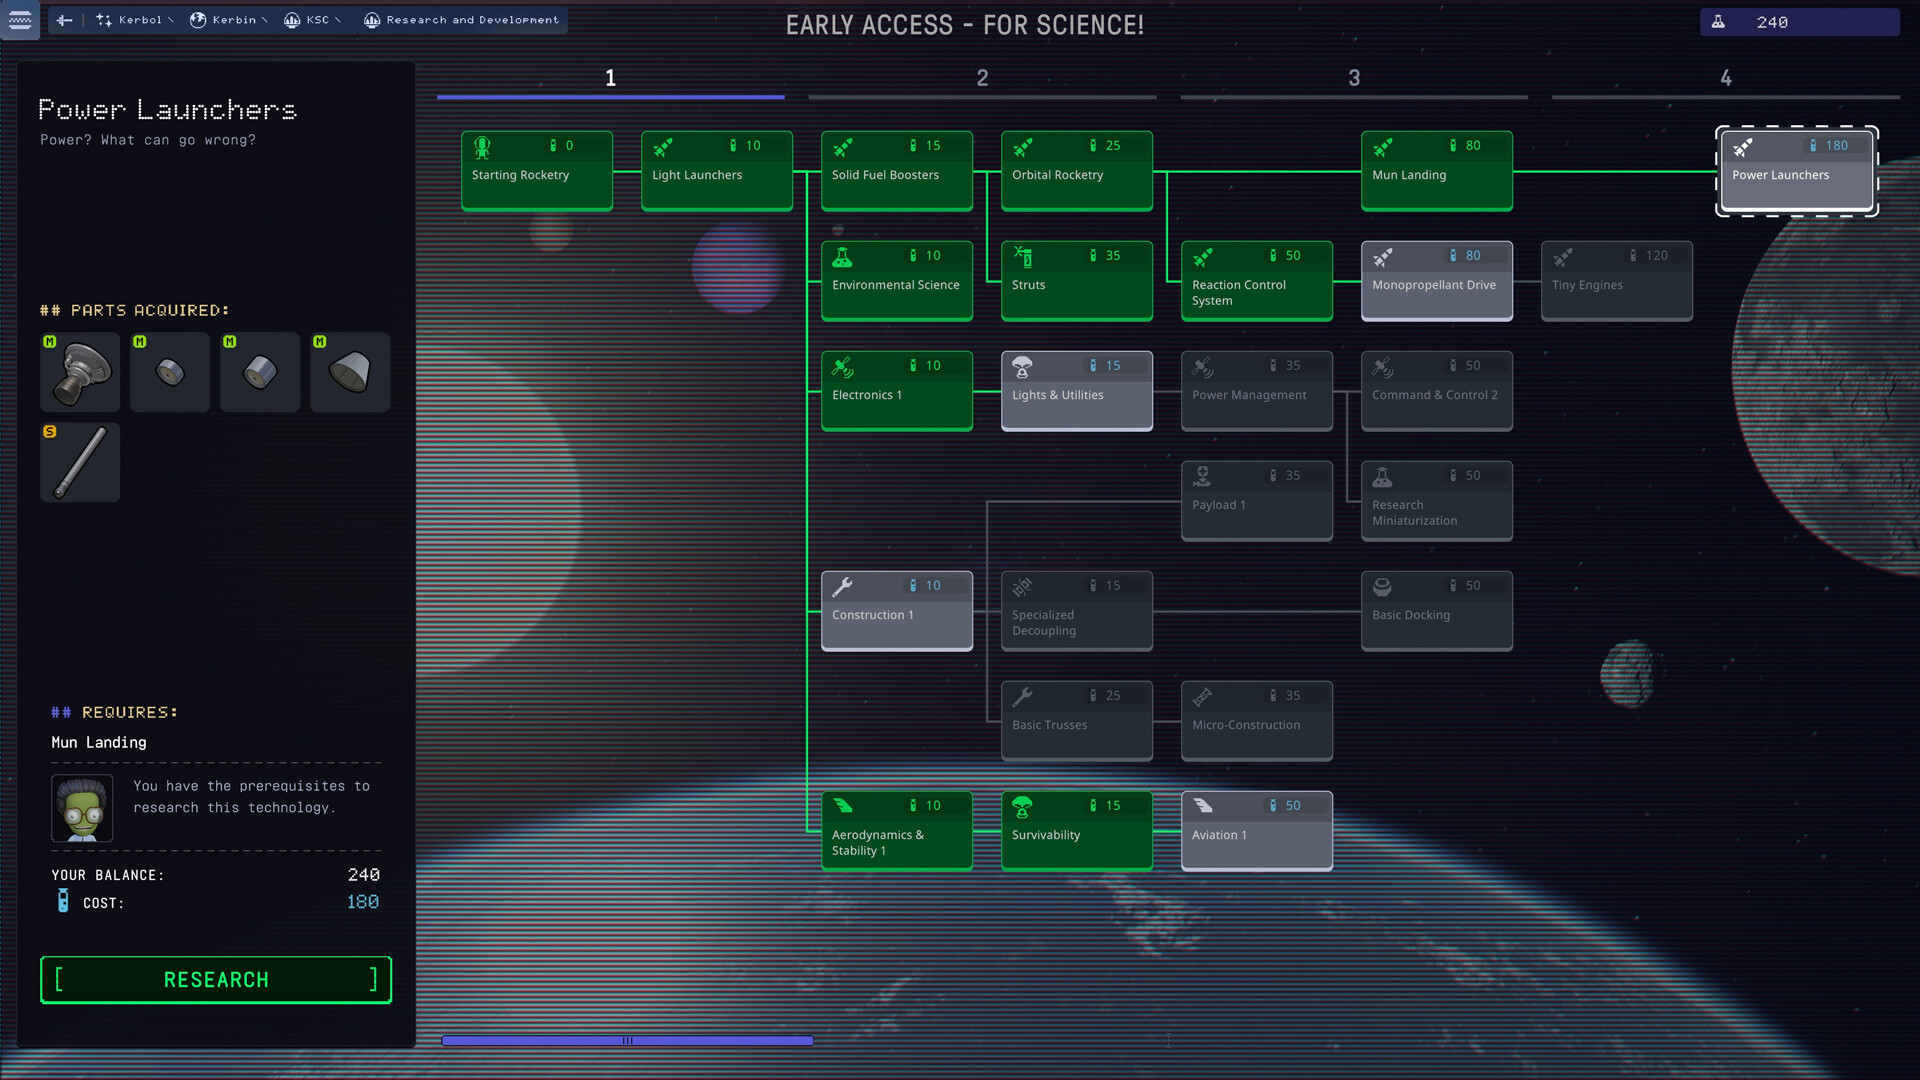Expand the Tech Tree to column 4 nodes
The width and height of the screenshot is (1920, 1080).
click(1726, 76)
